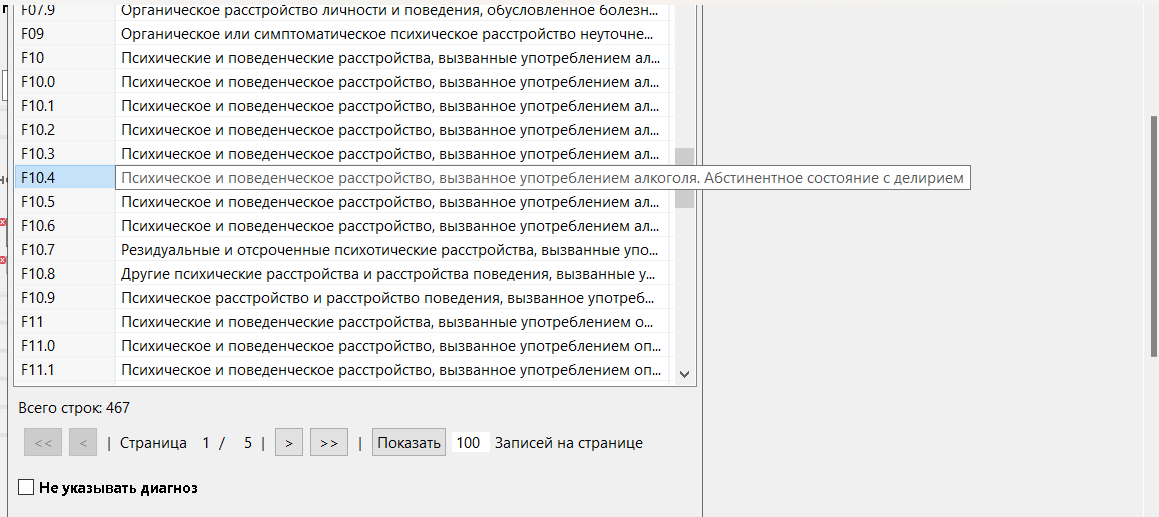Select the diagnosis code cell F11
Screen dimensions: 1159x517
65,322
